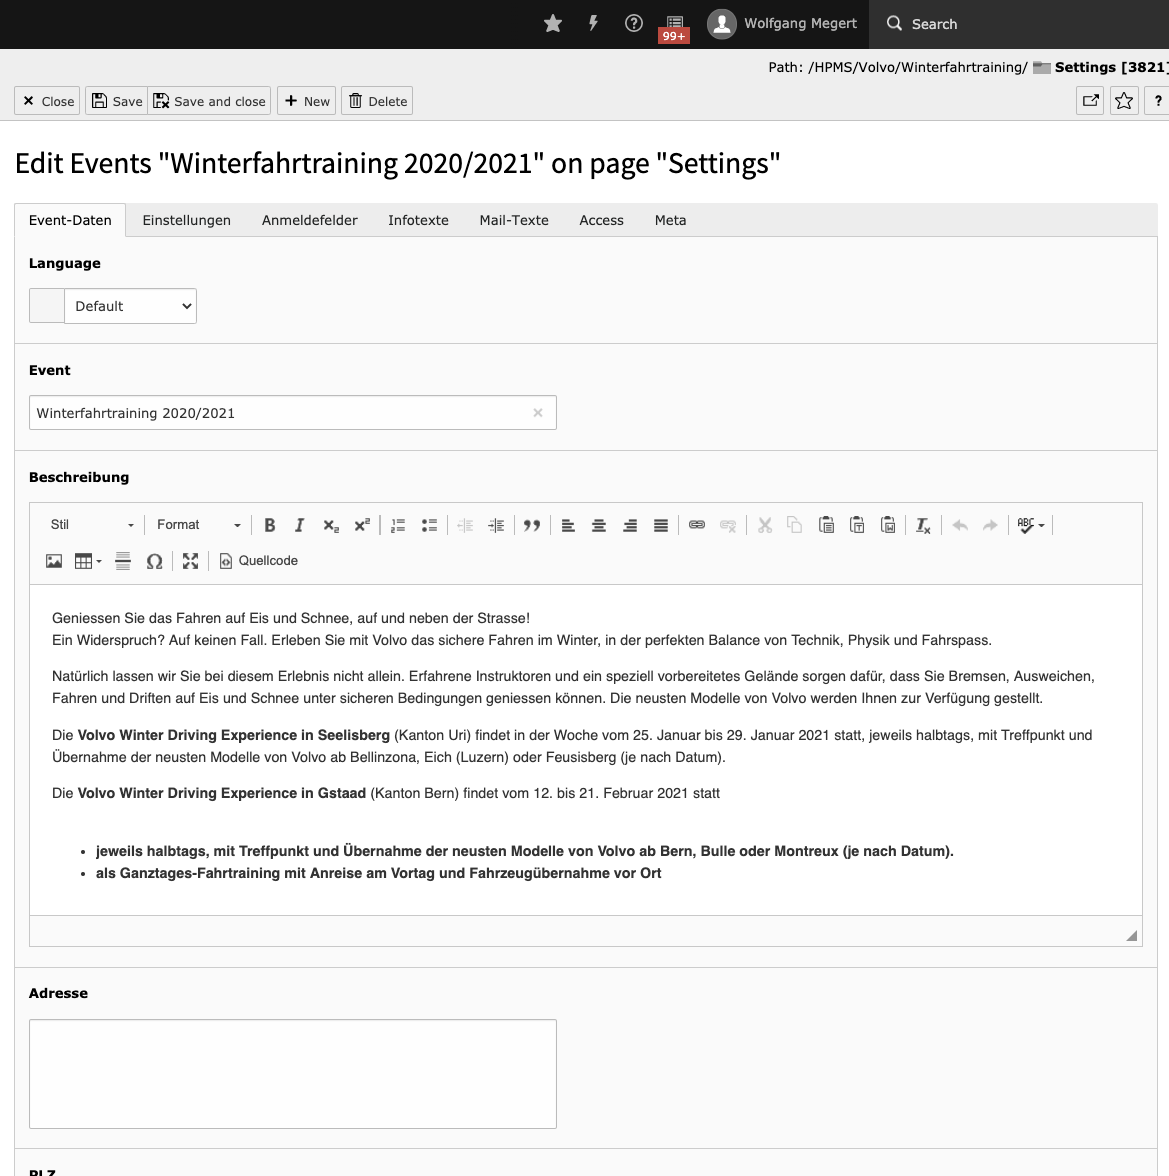The image size is (1169, 1176).
Task: Remove formatting with the Tx icon
Action: (923, 525)
